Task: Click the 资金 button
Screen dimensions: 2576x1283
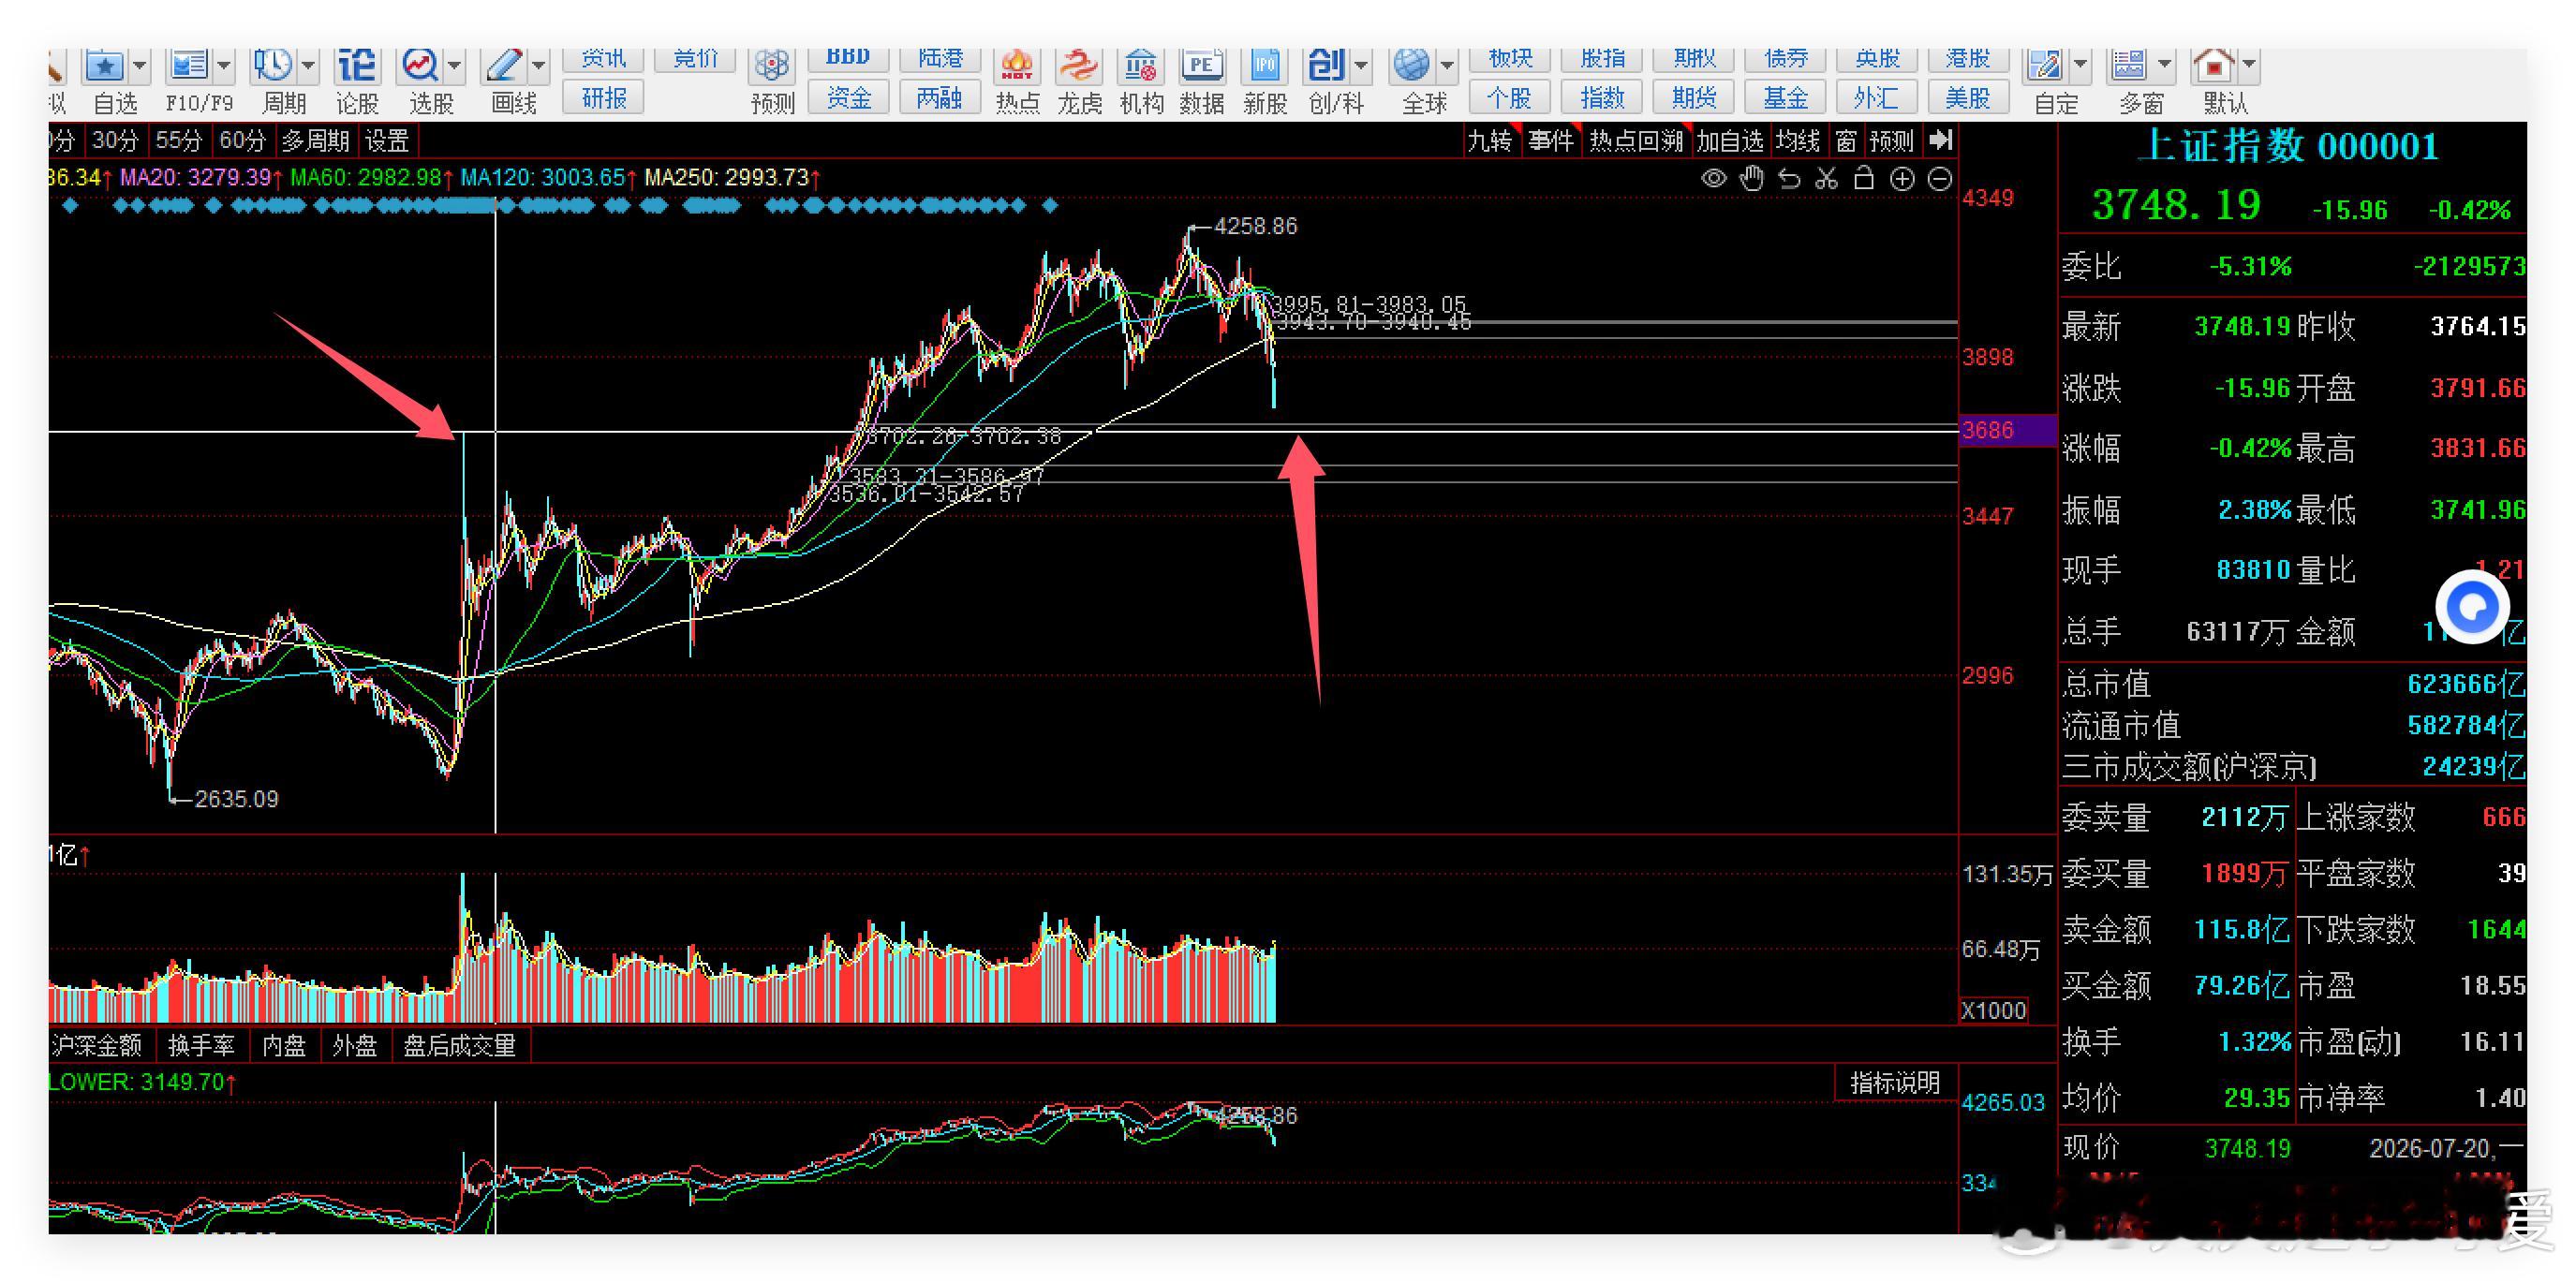Action: click(849, 98)
